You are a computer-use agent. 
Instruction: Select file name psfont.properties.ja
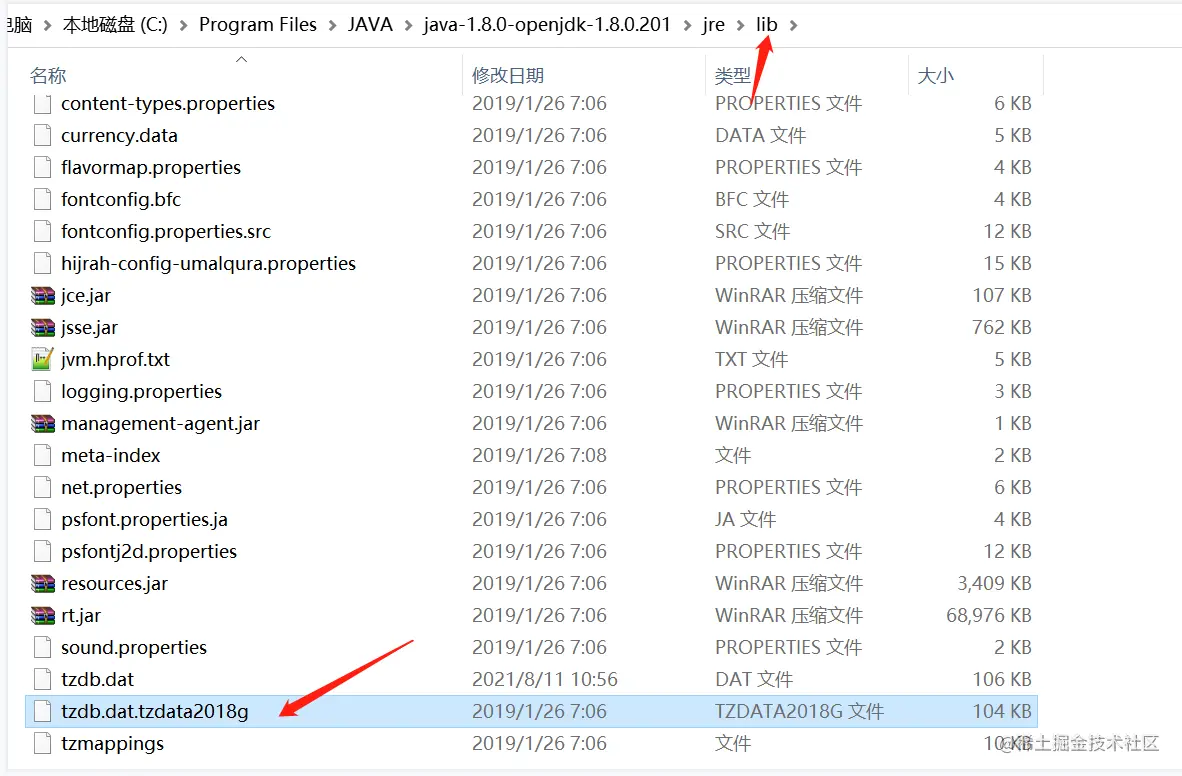144,520
